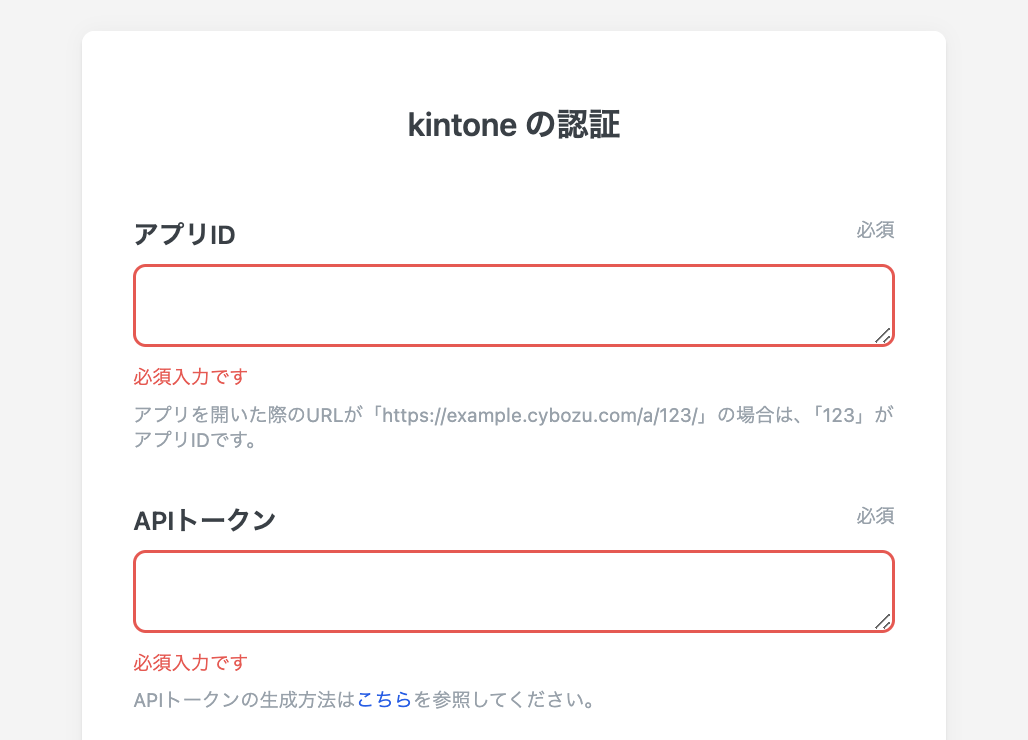Click the 必須入力です error under APIトークン
Screen dimensions: 1028x740
pyautogui.click(x=190, y=663)
